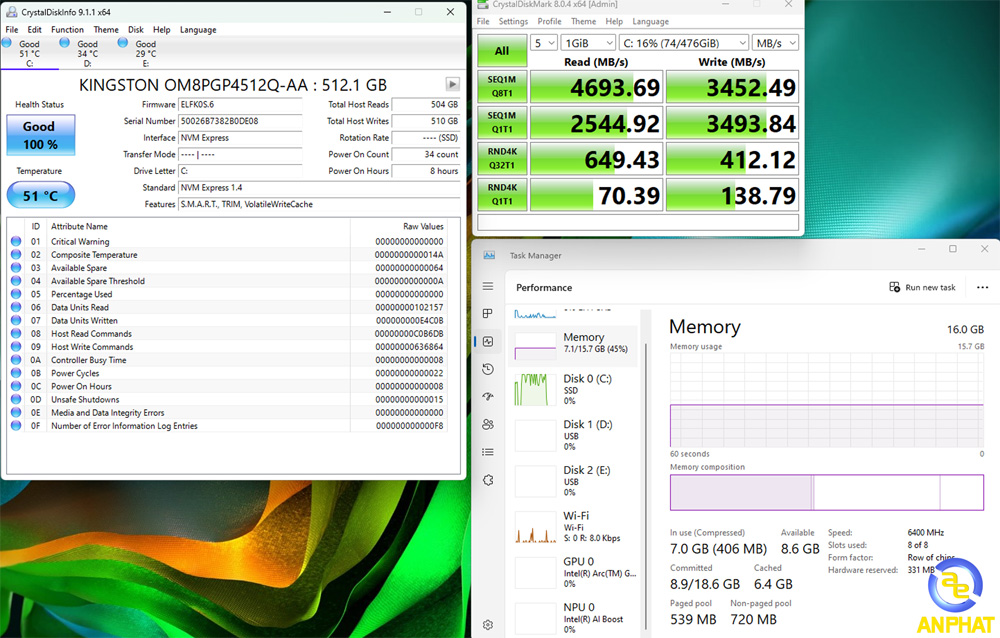
Task: Open Settings menu in CrystalDiskMark
Action: (x=513, y=21)
